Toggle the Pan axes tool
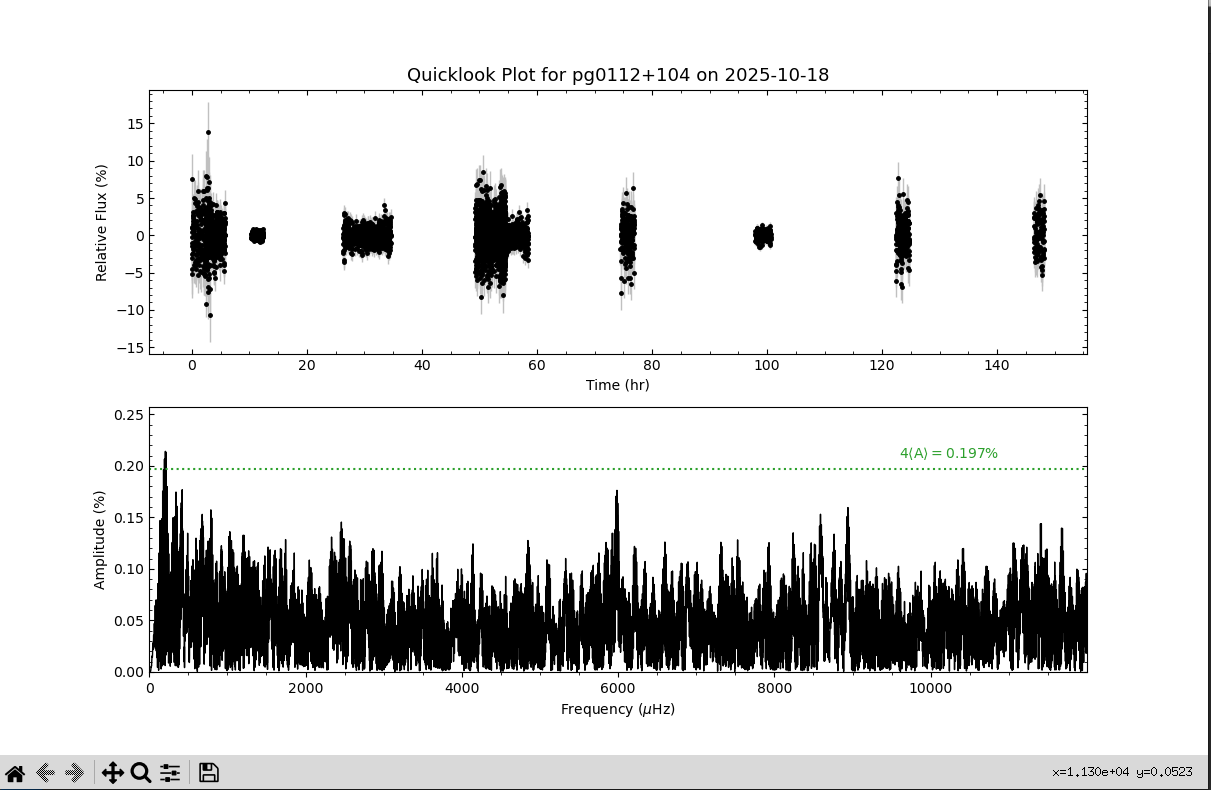 point(112,772)
